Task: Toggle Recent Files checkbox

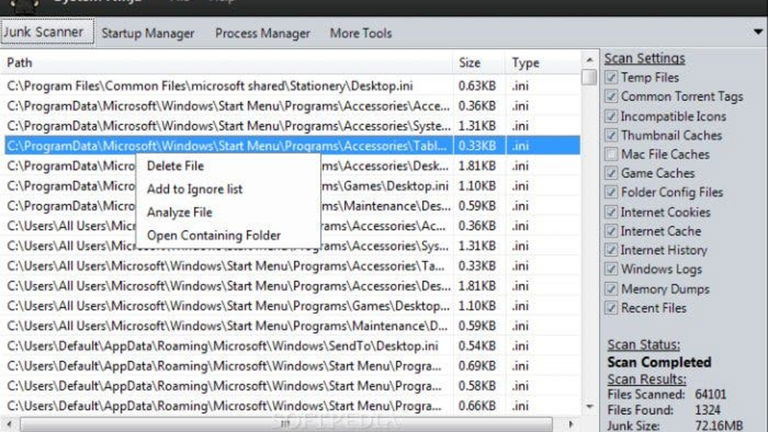Action: [x=611, y=308]
